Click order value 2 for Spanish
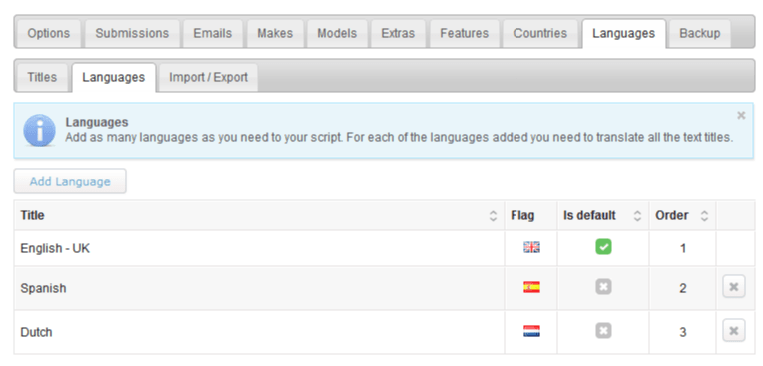The width and height of the screenshot is (763, 366). coord(683,289)
